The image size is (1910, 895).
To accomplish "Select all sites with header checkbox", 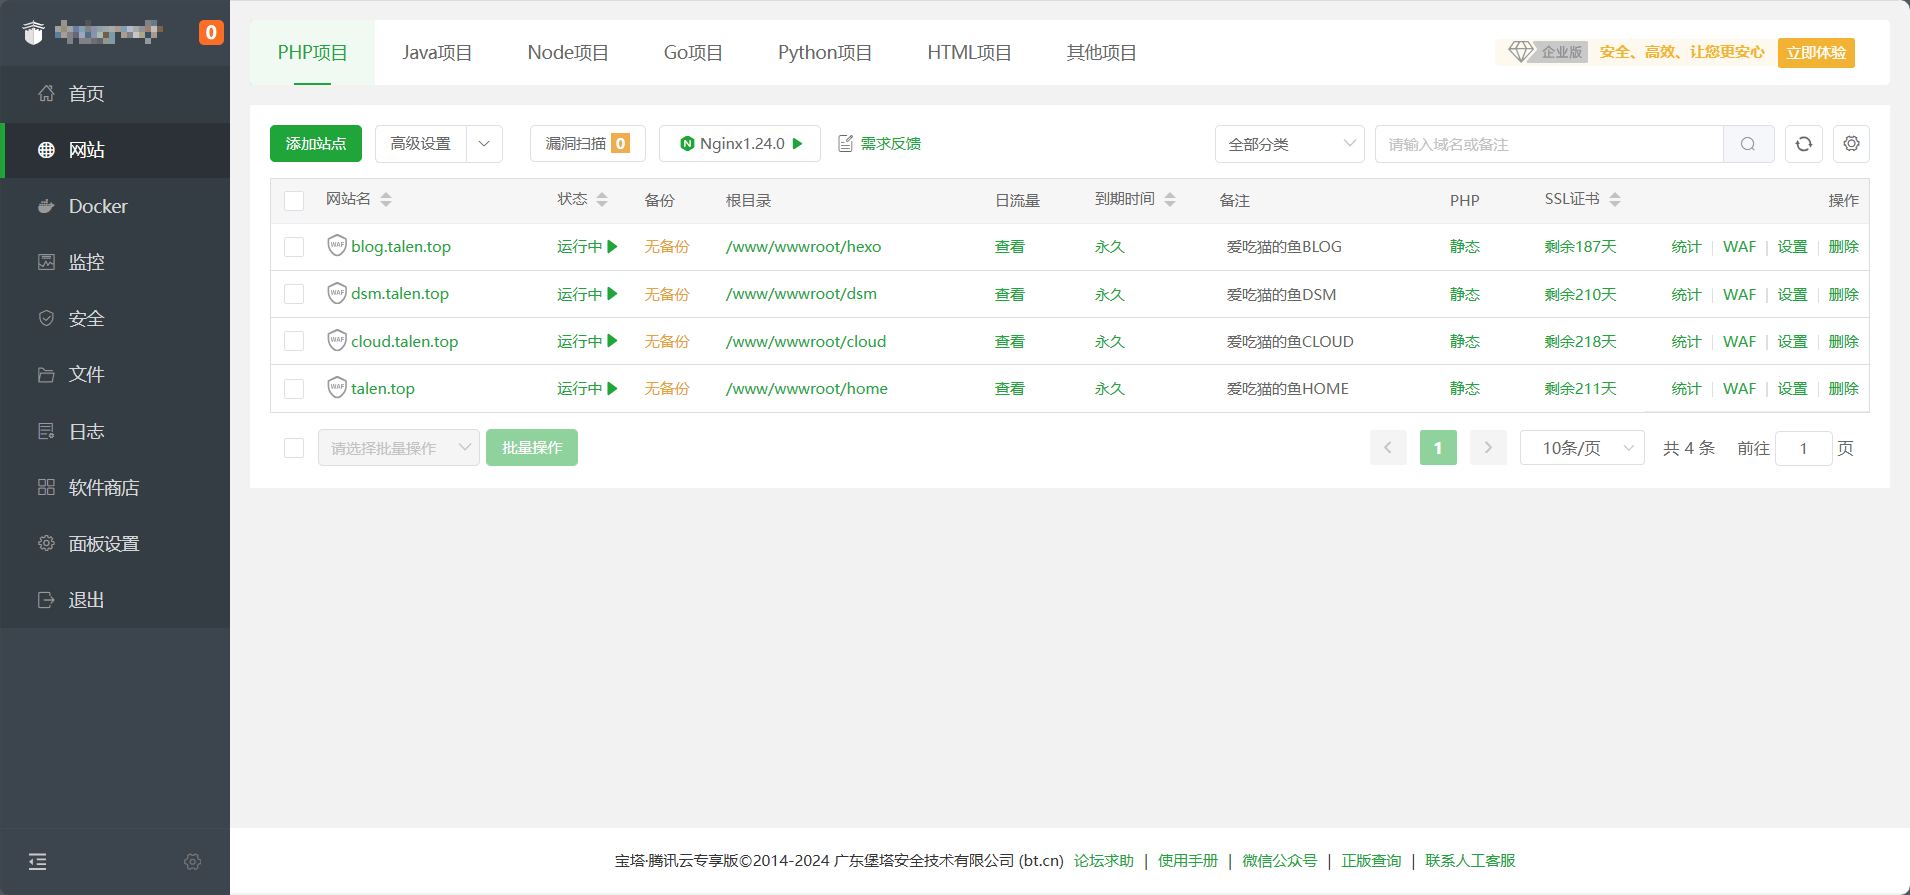I will pyautogui.click(x=294, y=201).
